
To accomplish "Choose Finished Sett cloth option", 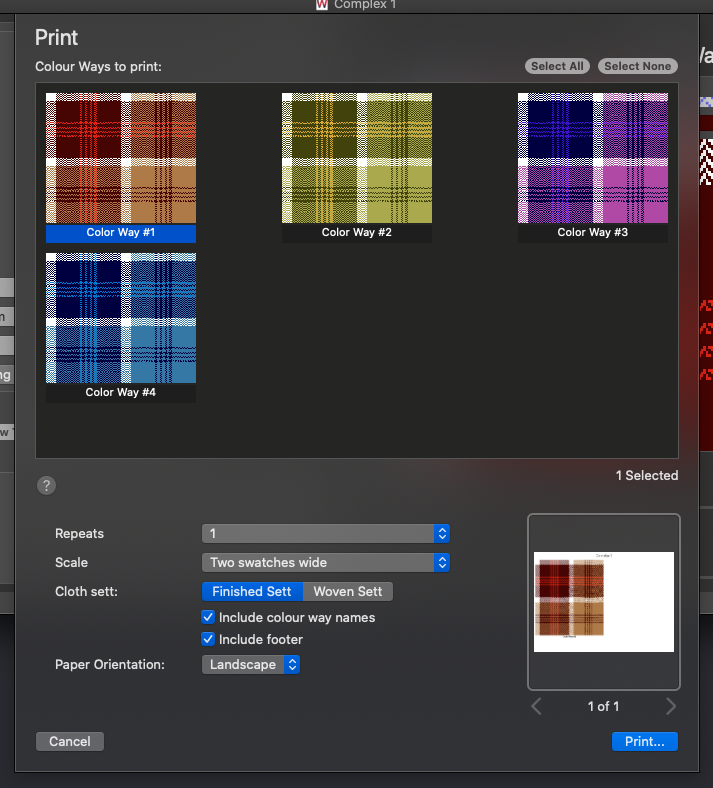I will pyautogui.click(x=252, y=592).
